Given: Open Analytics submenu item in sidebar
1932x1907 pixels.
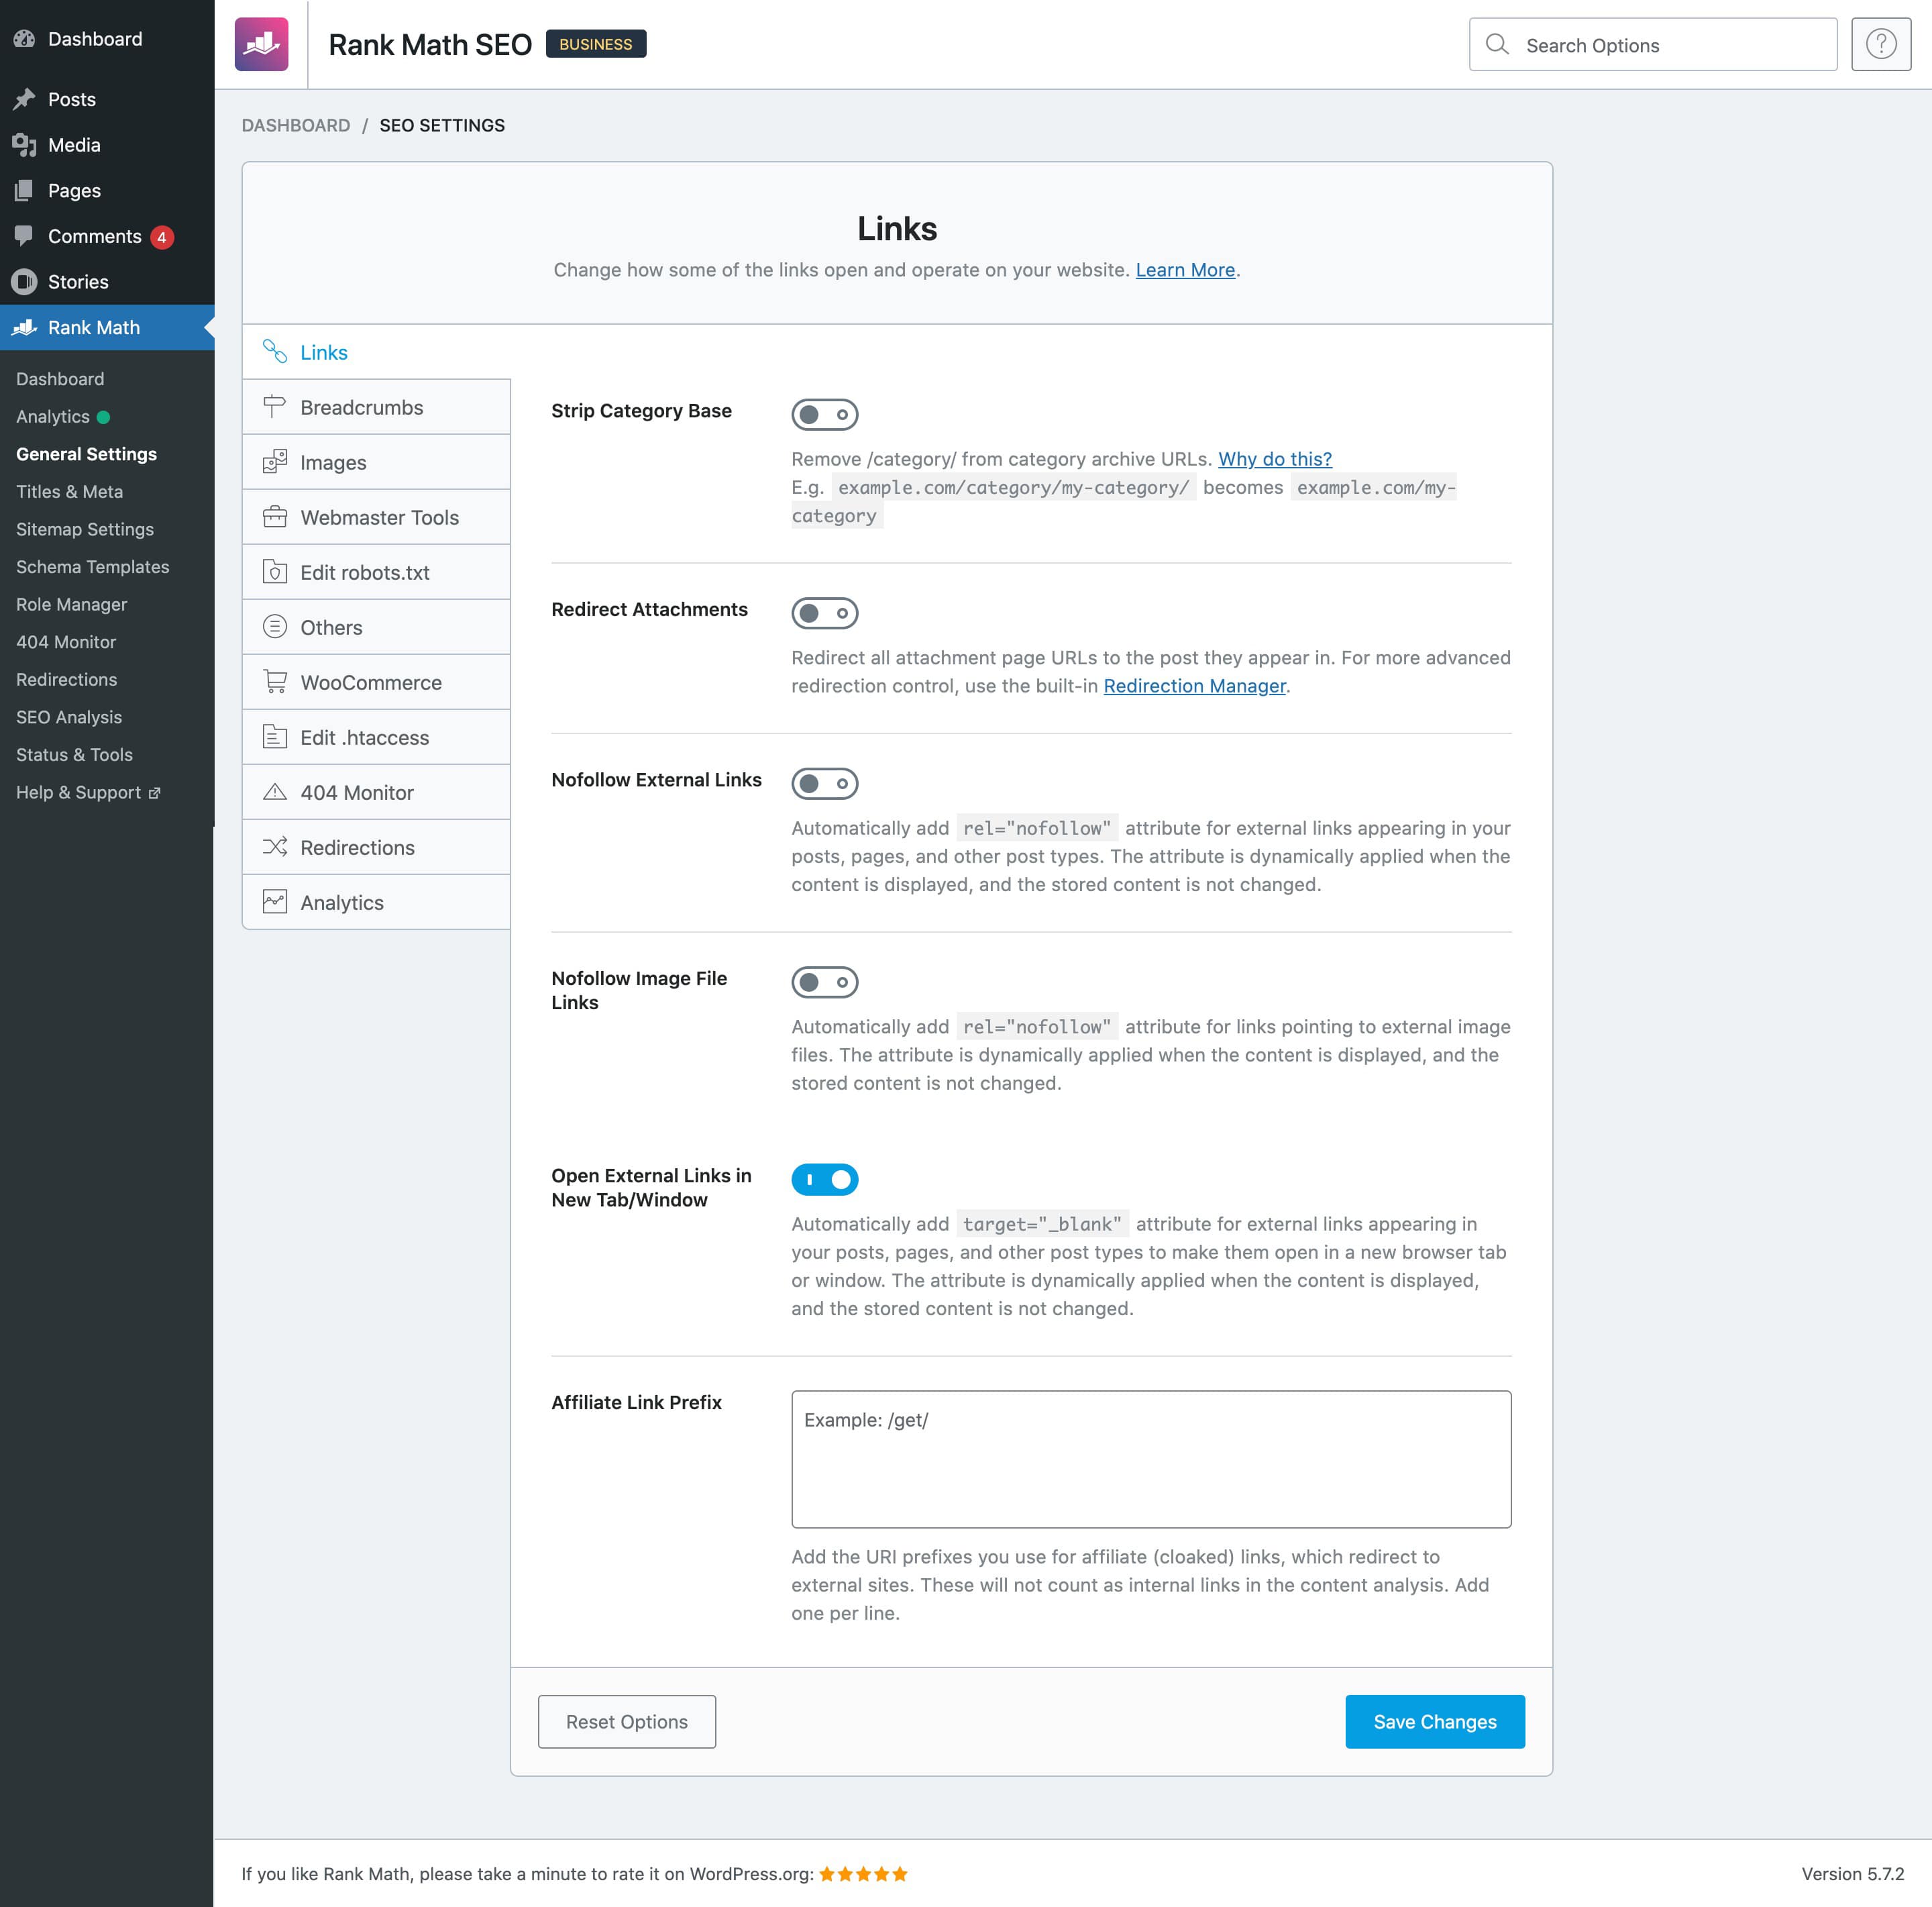Looking at the screenshot, I should click(53, 416).
